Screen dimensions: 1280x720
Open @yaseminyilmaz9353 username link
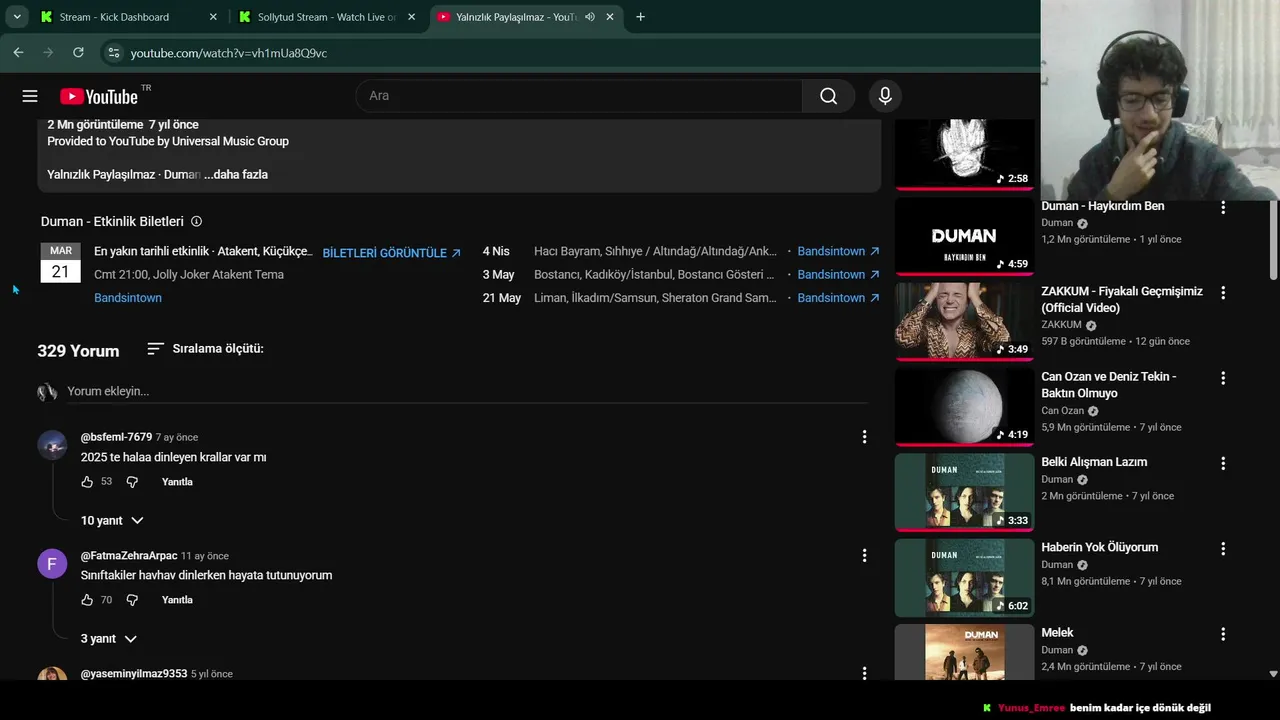134,674
